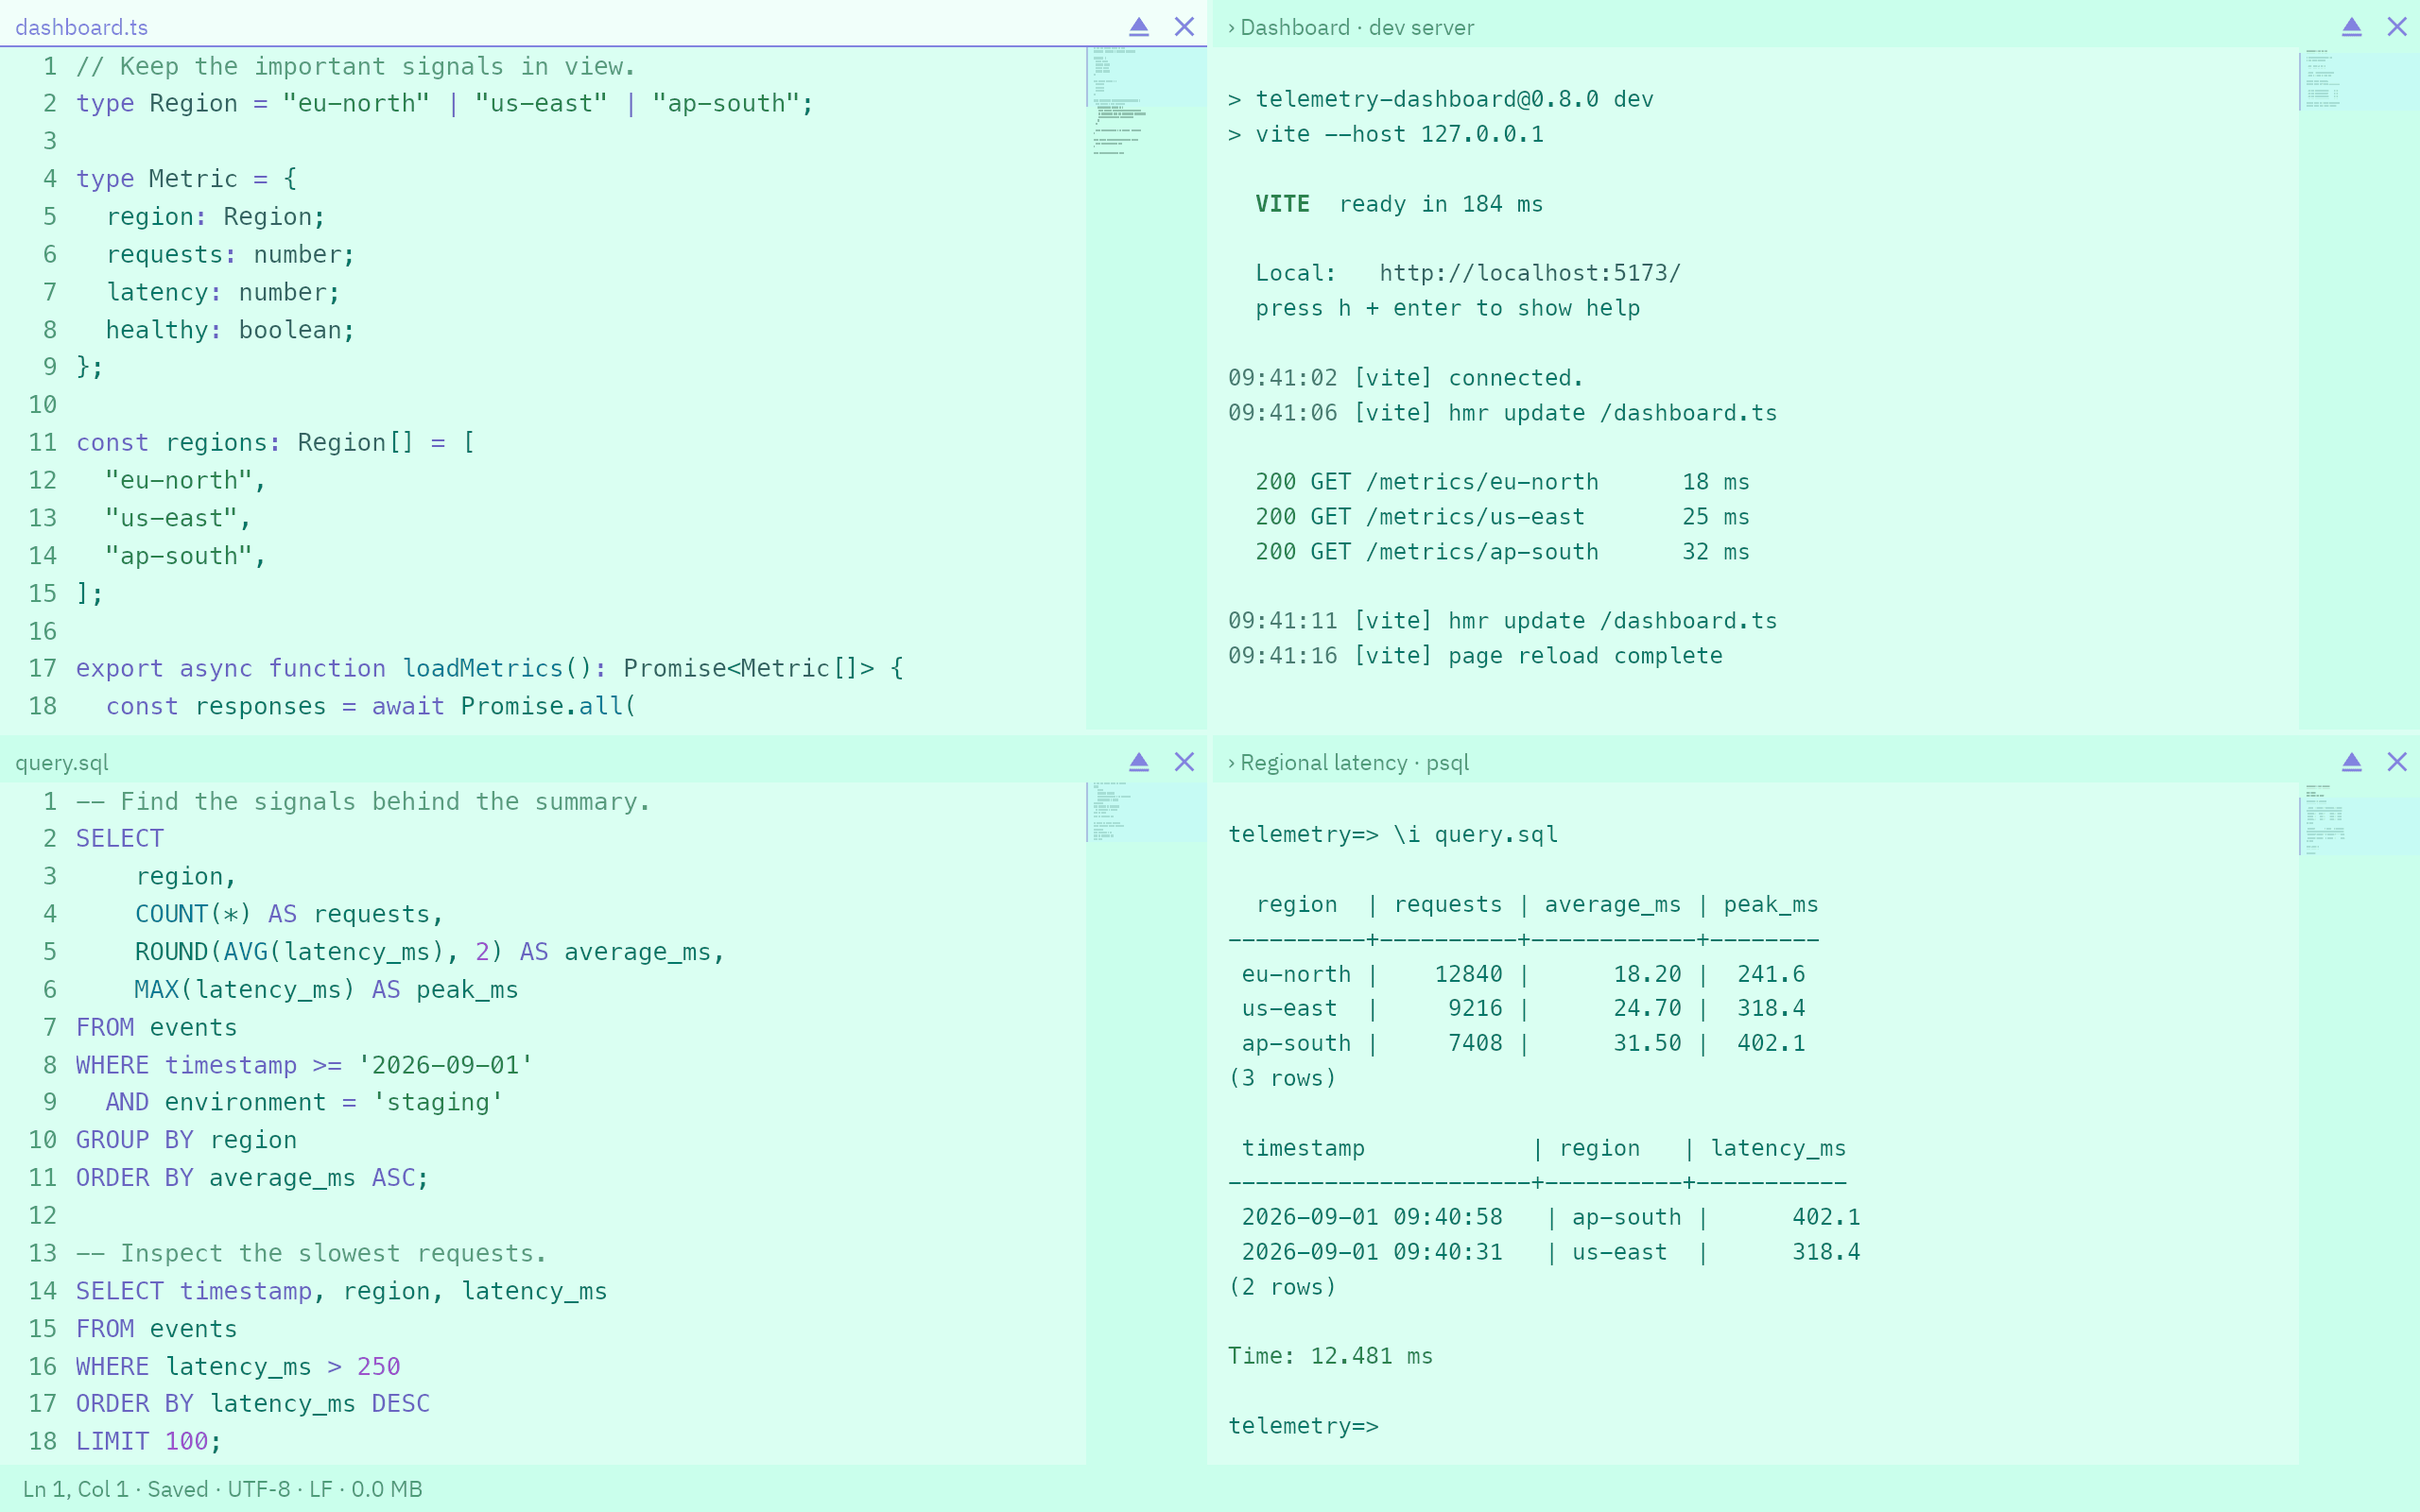This screenshot has height=1512, width=2420.
Task: Click 'WHERE latency_ms > 250' line
Action: [238, 1366]
